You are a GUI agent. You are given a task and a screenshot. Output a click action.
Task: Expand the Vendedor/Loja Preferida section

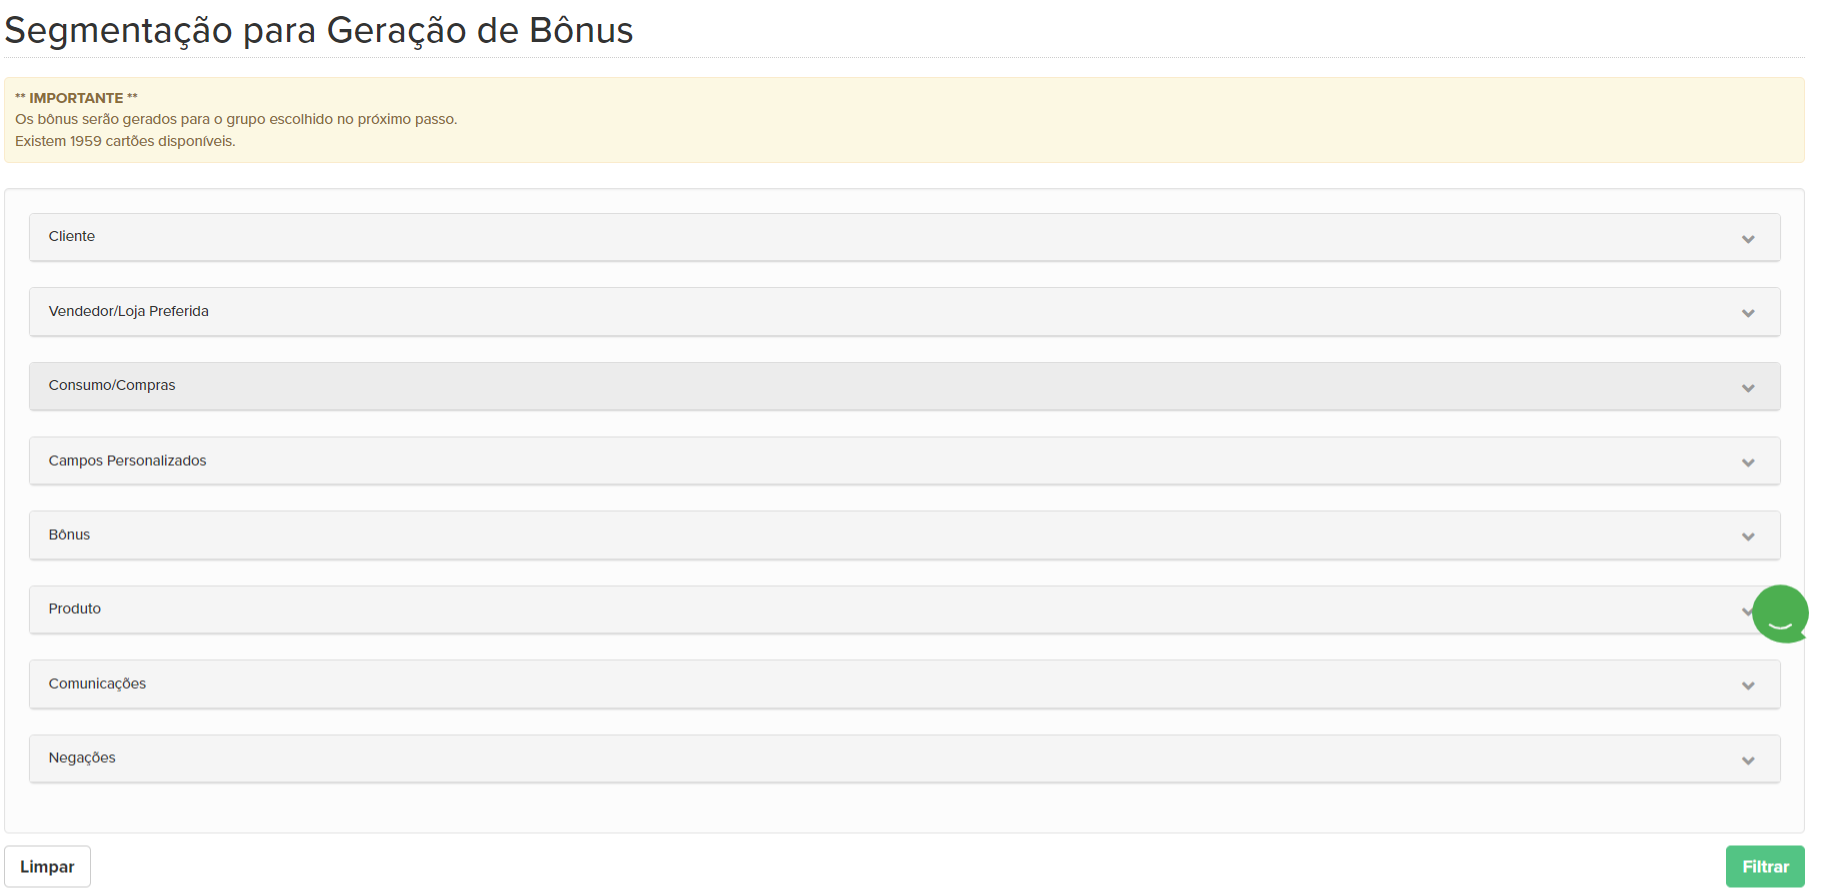(x=904, y=312)
